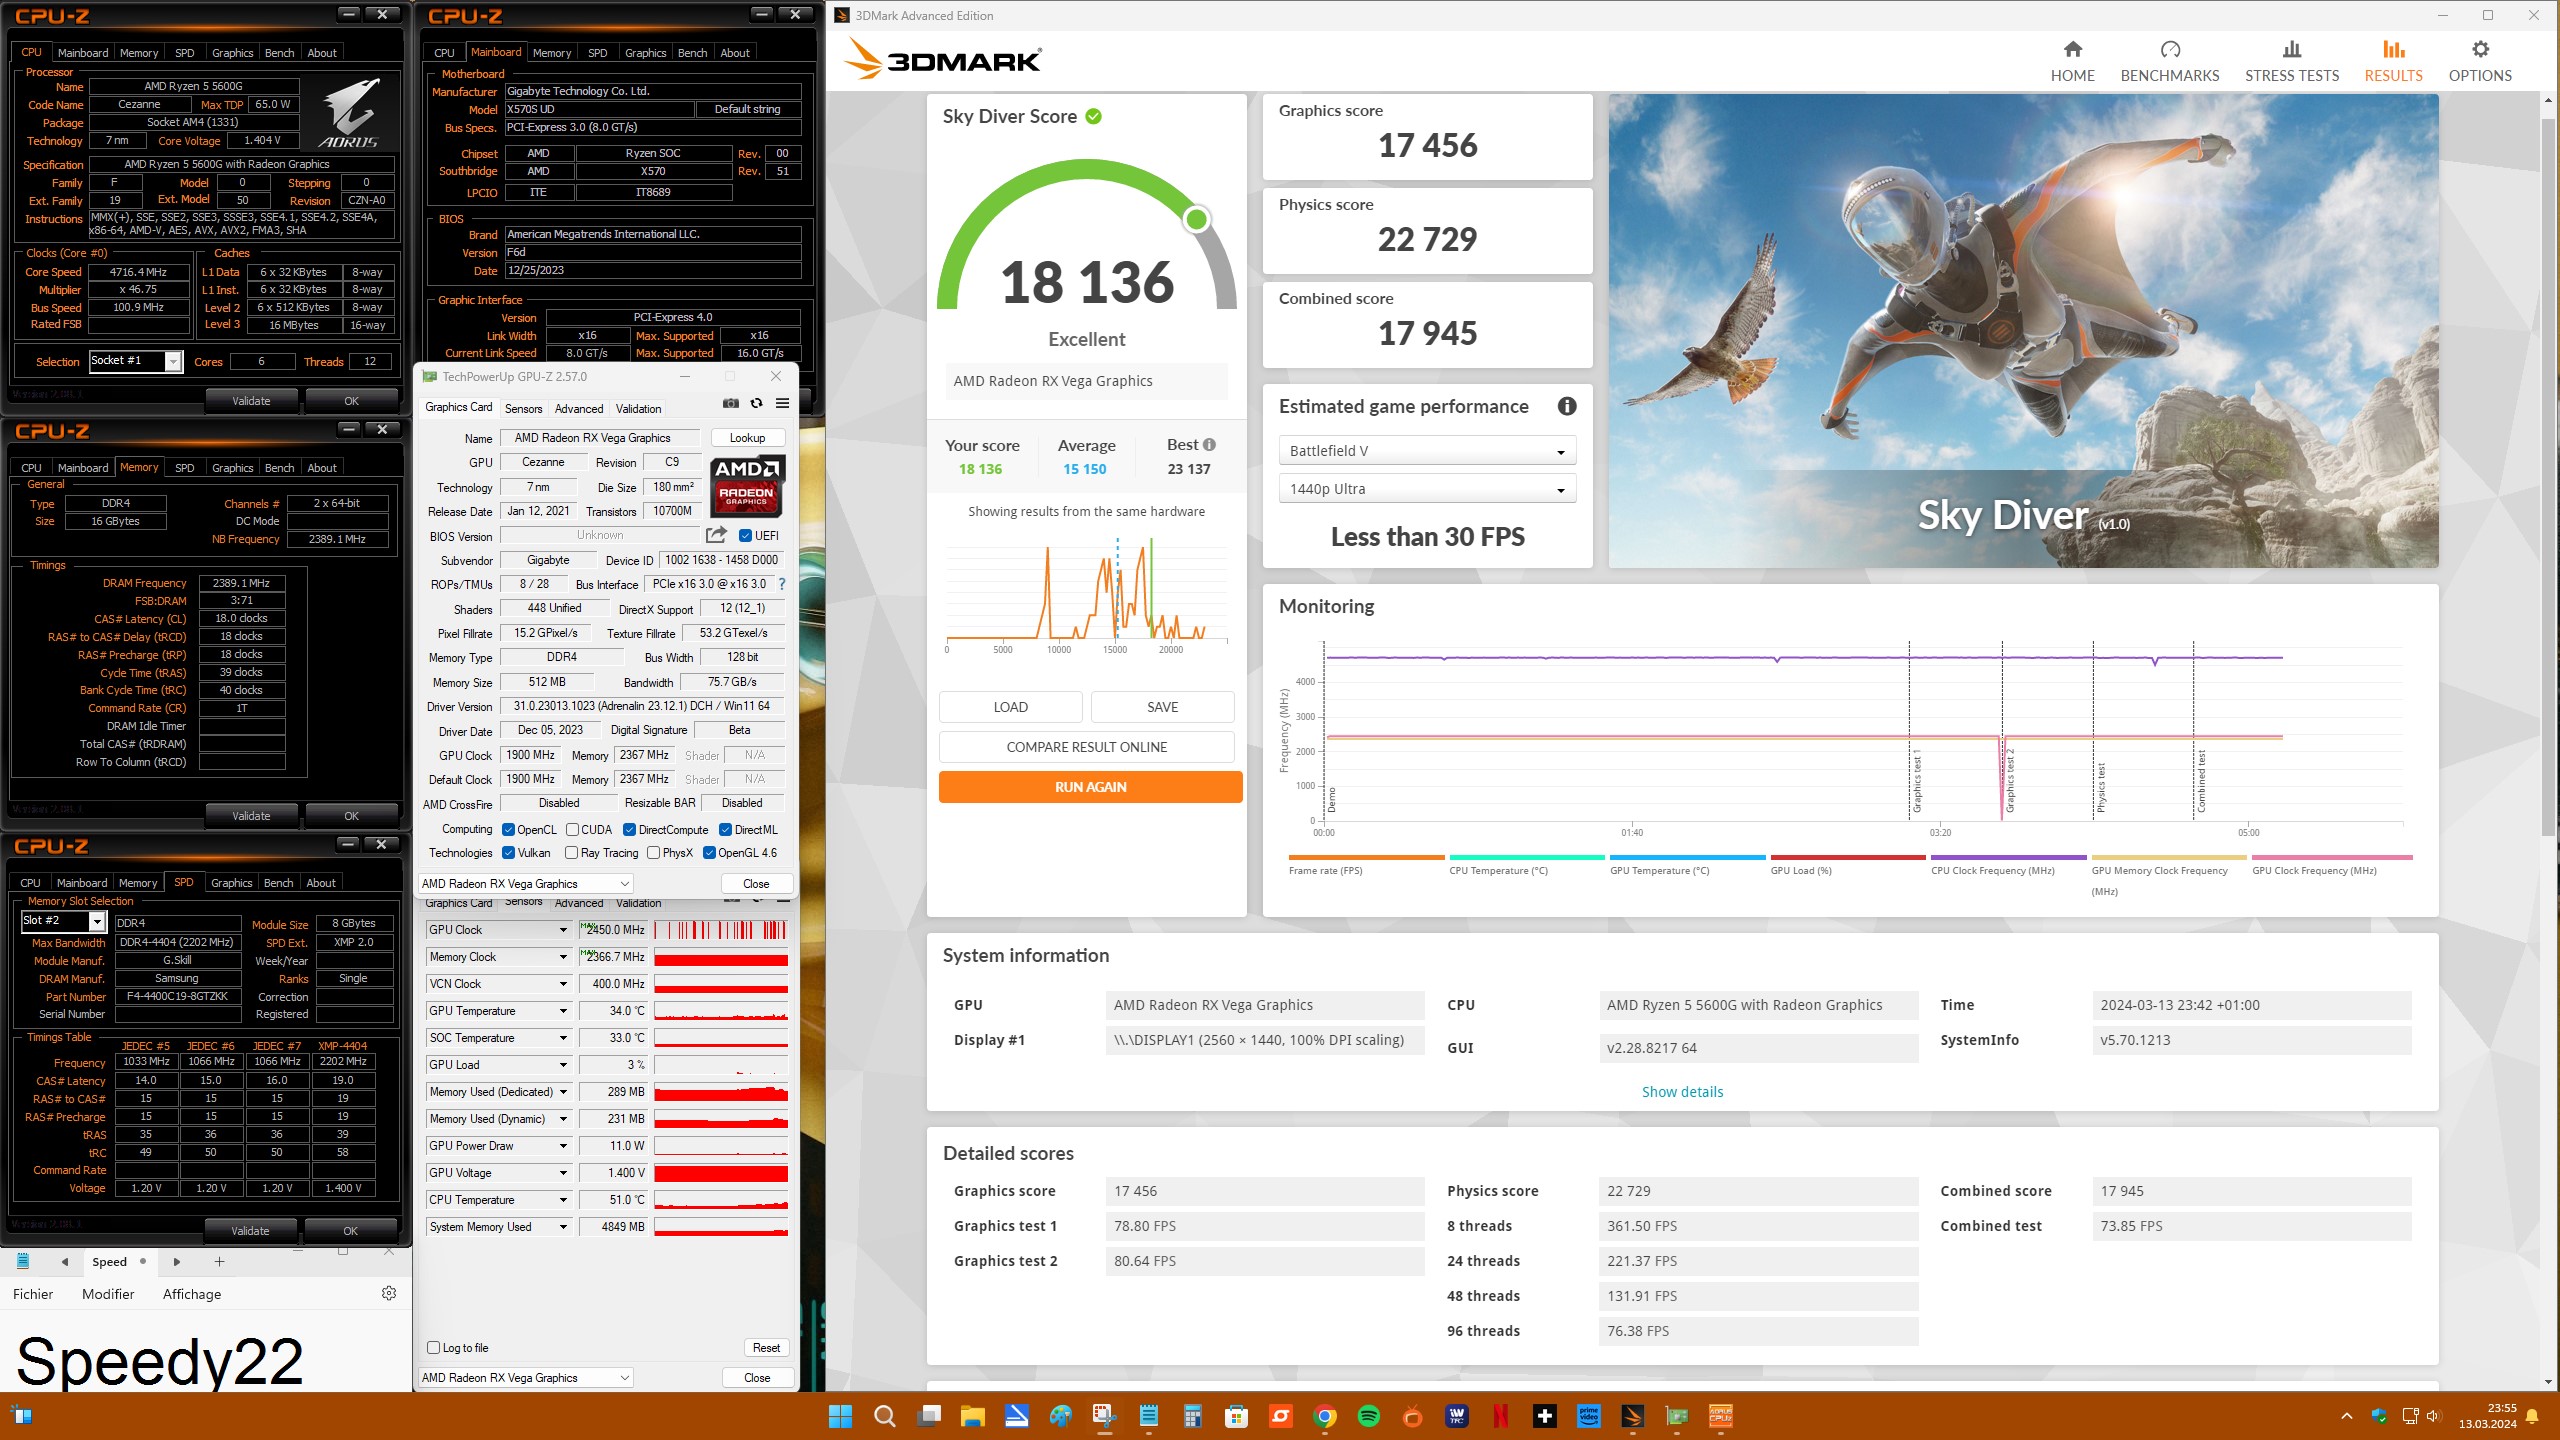The width and height of the screenshot is (2560, 1440).
Task: Open Battlefield V game dropdown
Action: 1427,451
